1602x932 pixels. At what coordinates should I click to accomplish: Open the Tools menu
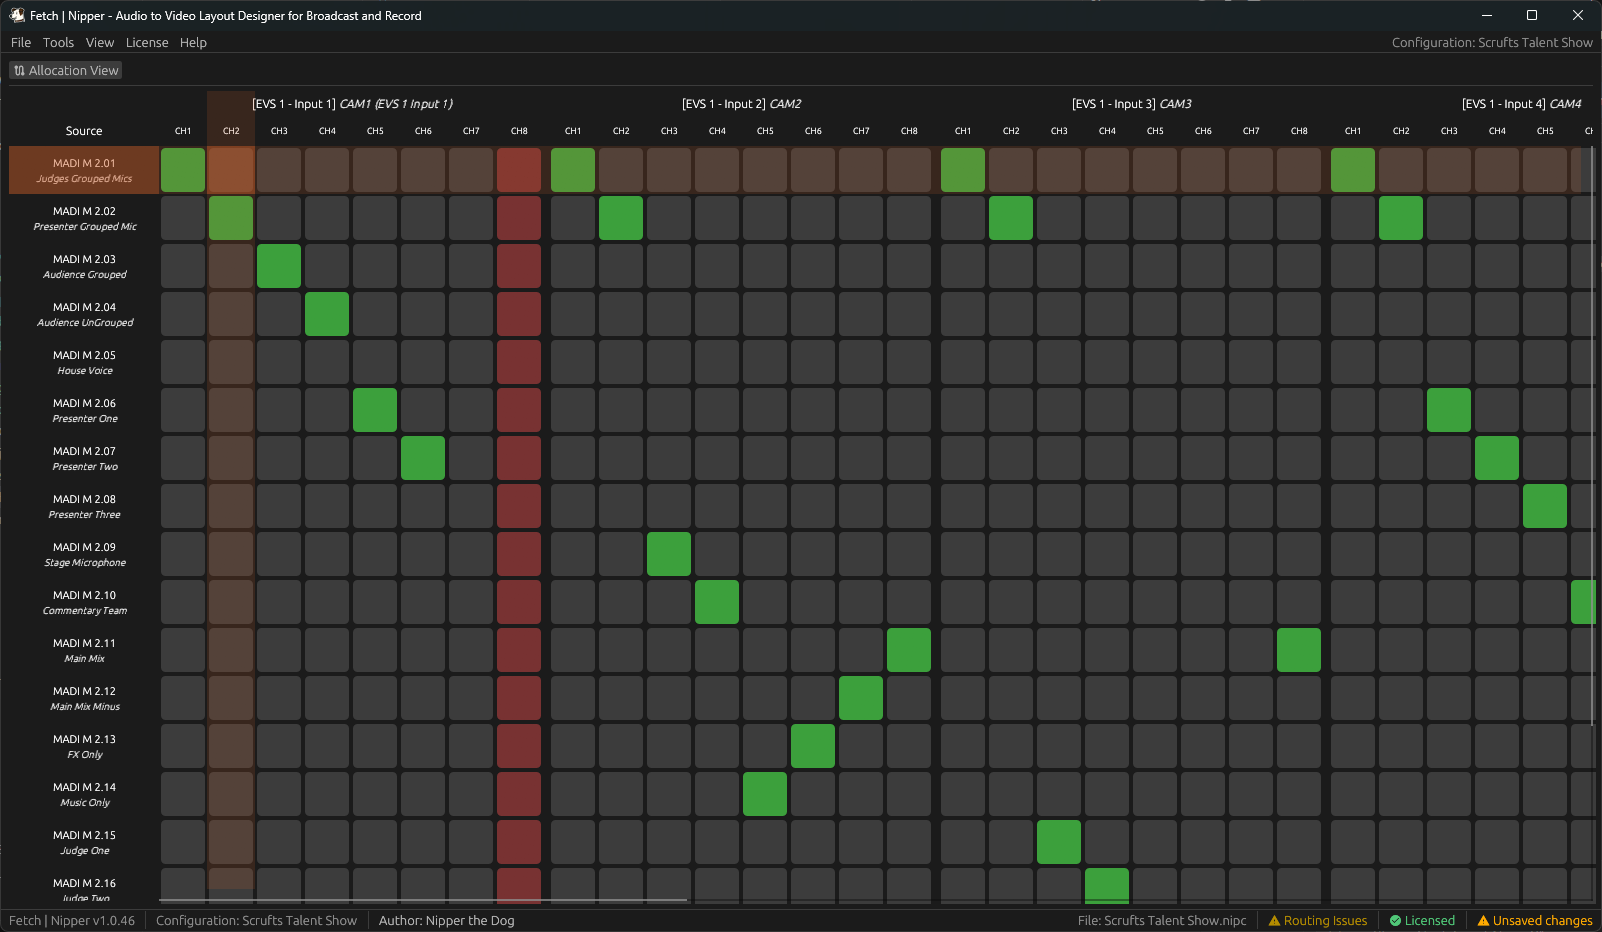(x=58, y=42)
